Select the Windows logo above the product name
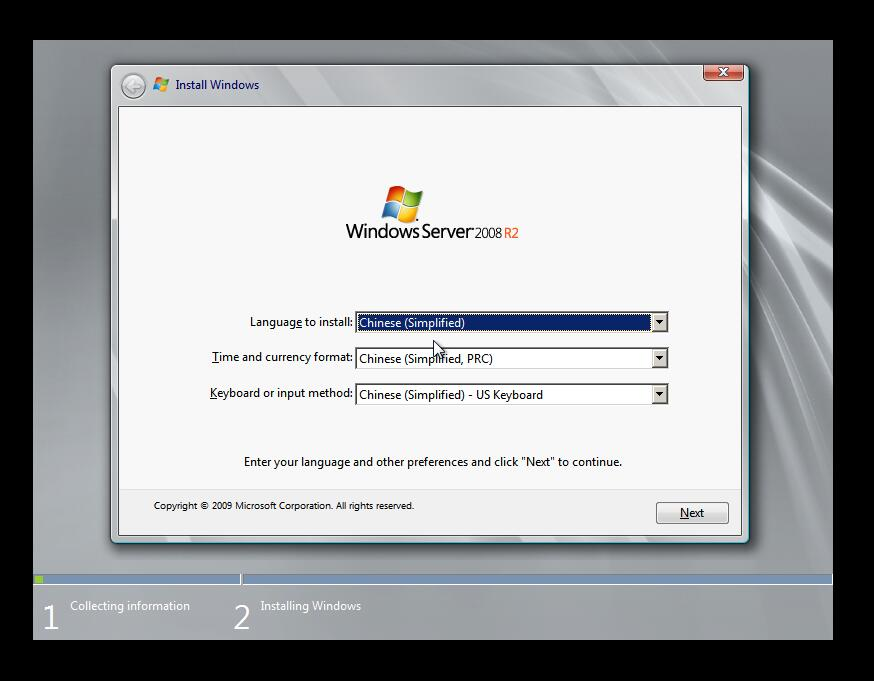This screenshot has height=681, width=874. (402, 205)
